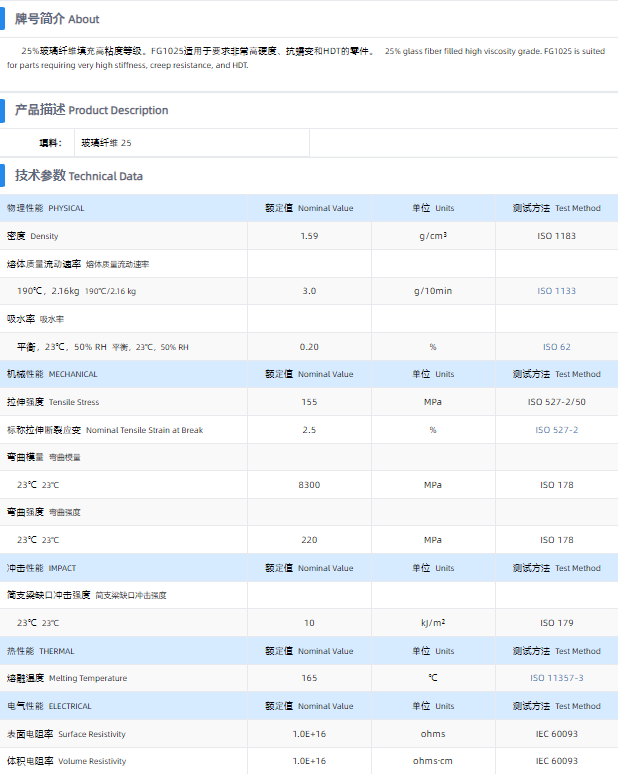Select the Product Description section heading
618x774 pixels.
91,110
